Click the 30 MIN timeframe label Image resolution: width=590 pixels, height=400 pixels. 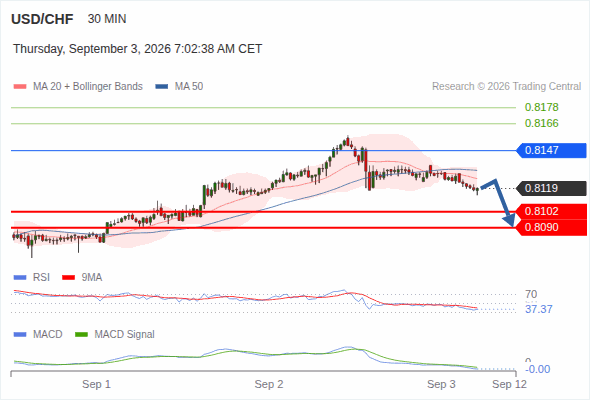pos(107,19)
